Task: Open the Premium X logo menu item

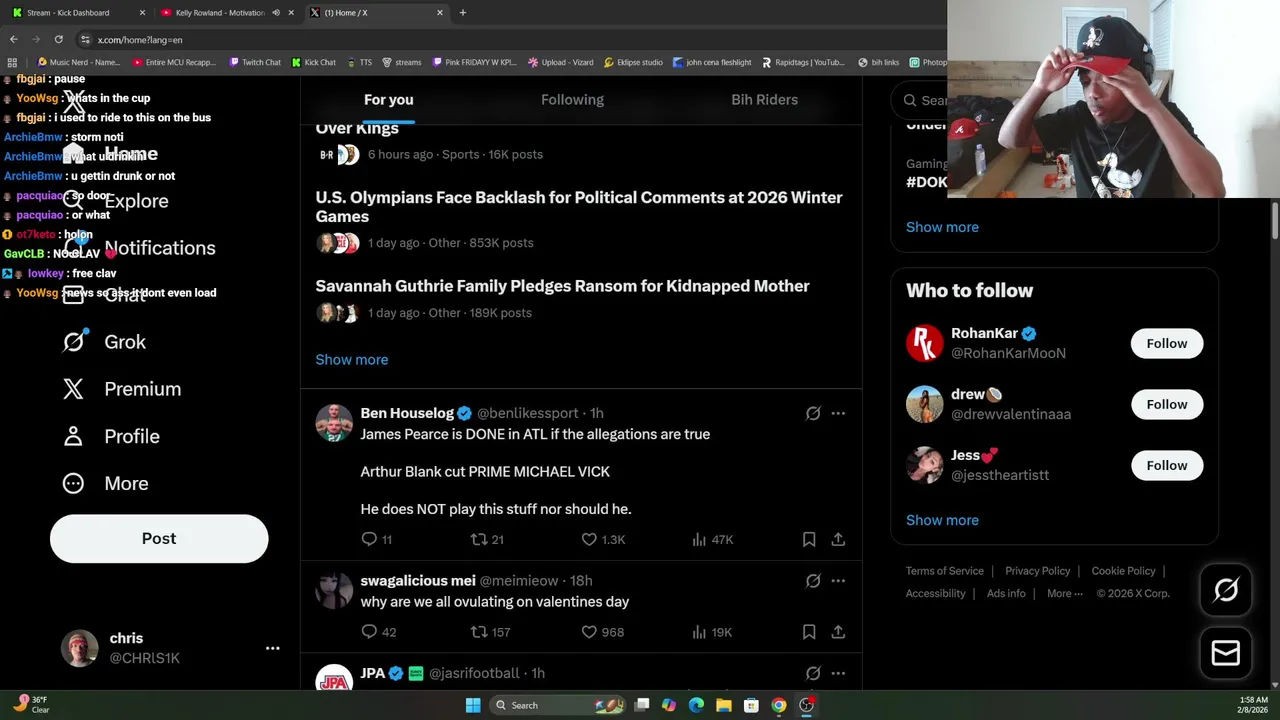Action: (x=73, y=389)
